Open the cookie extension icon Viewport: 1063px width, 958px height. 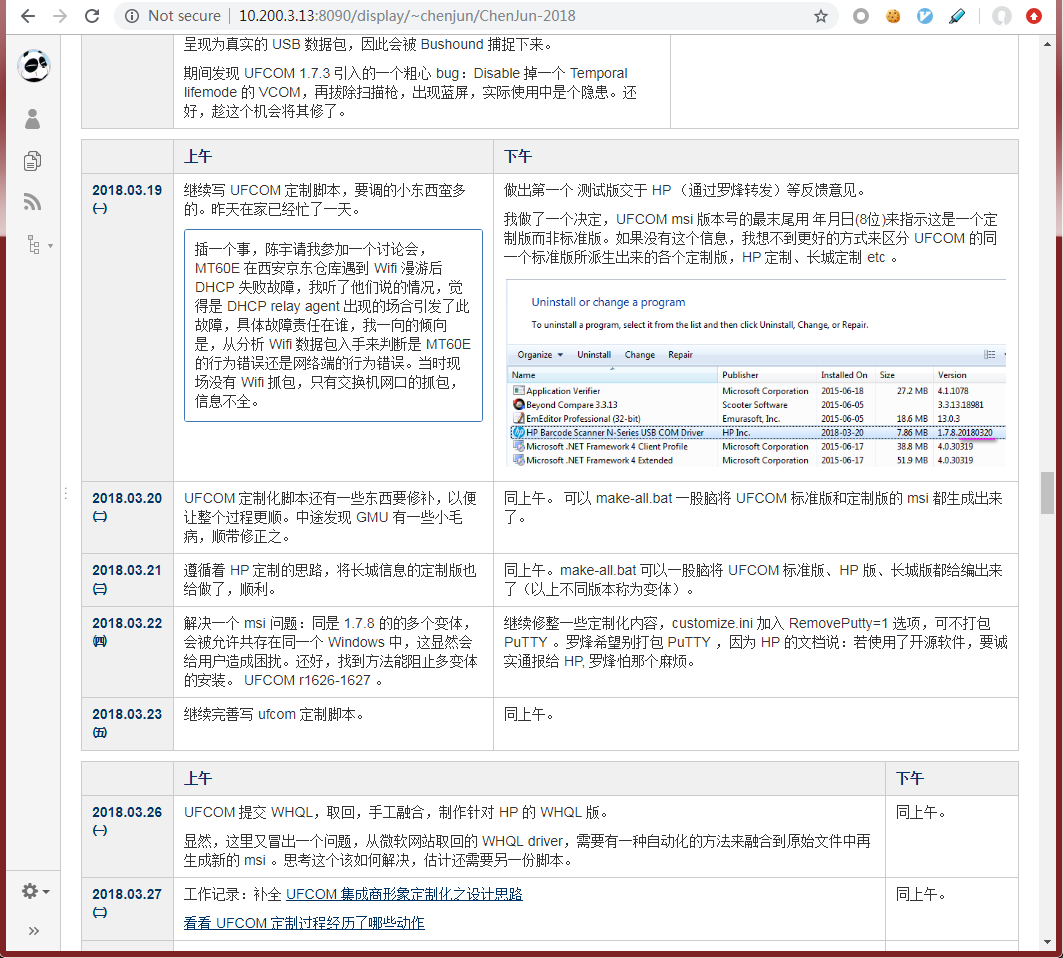[x=894, y=16]
